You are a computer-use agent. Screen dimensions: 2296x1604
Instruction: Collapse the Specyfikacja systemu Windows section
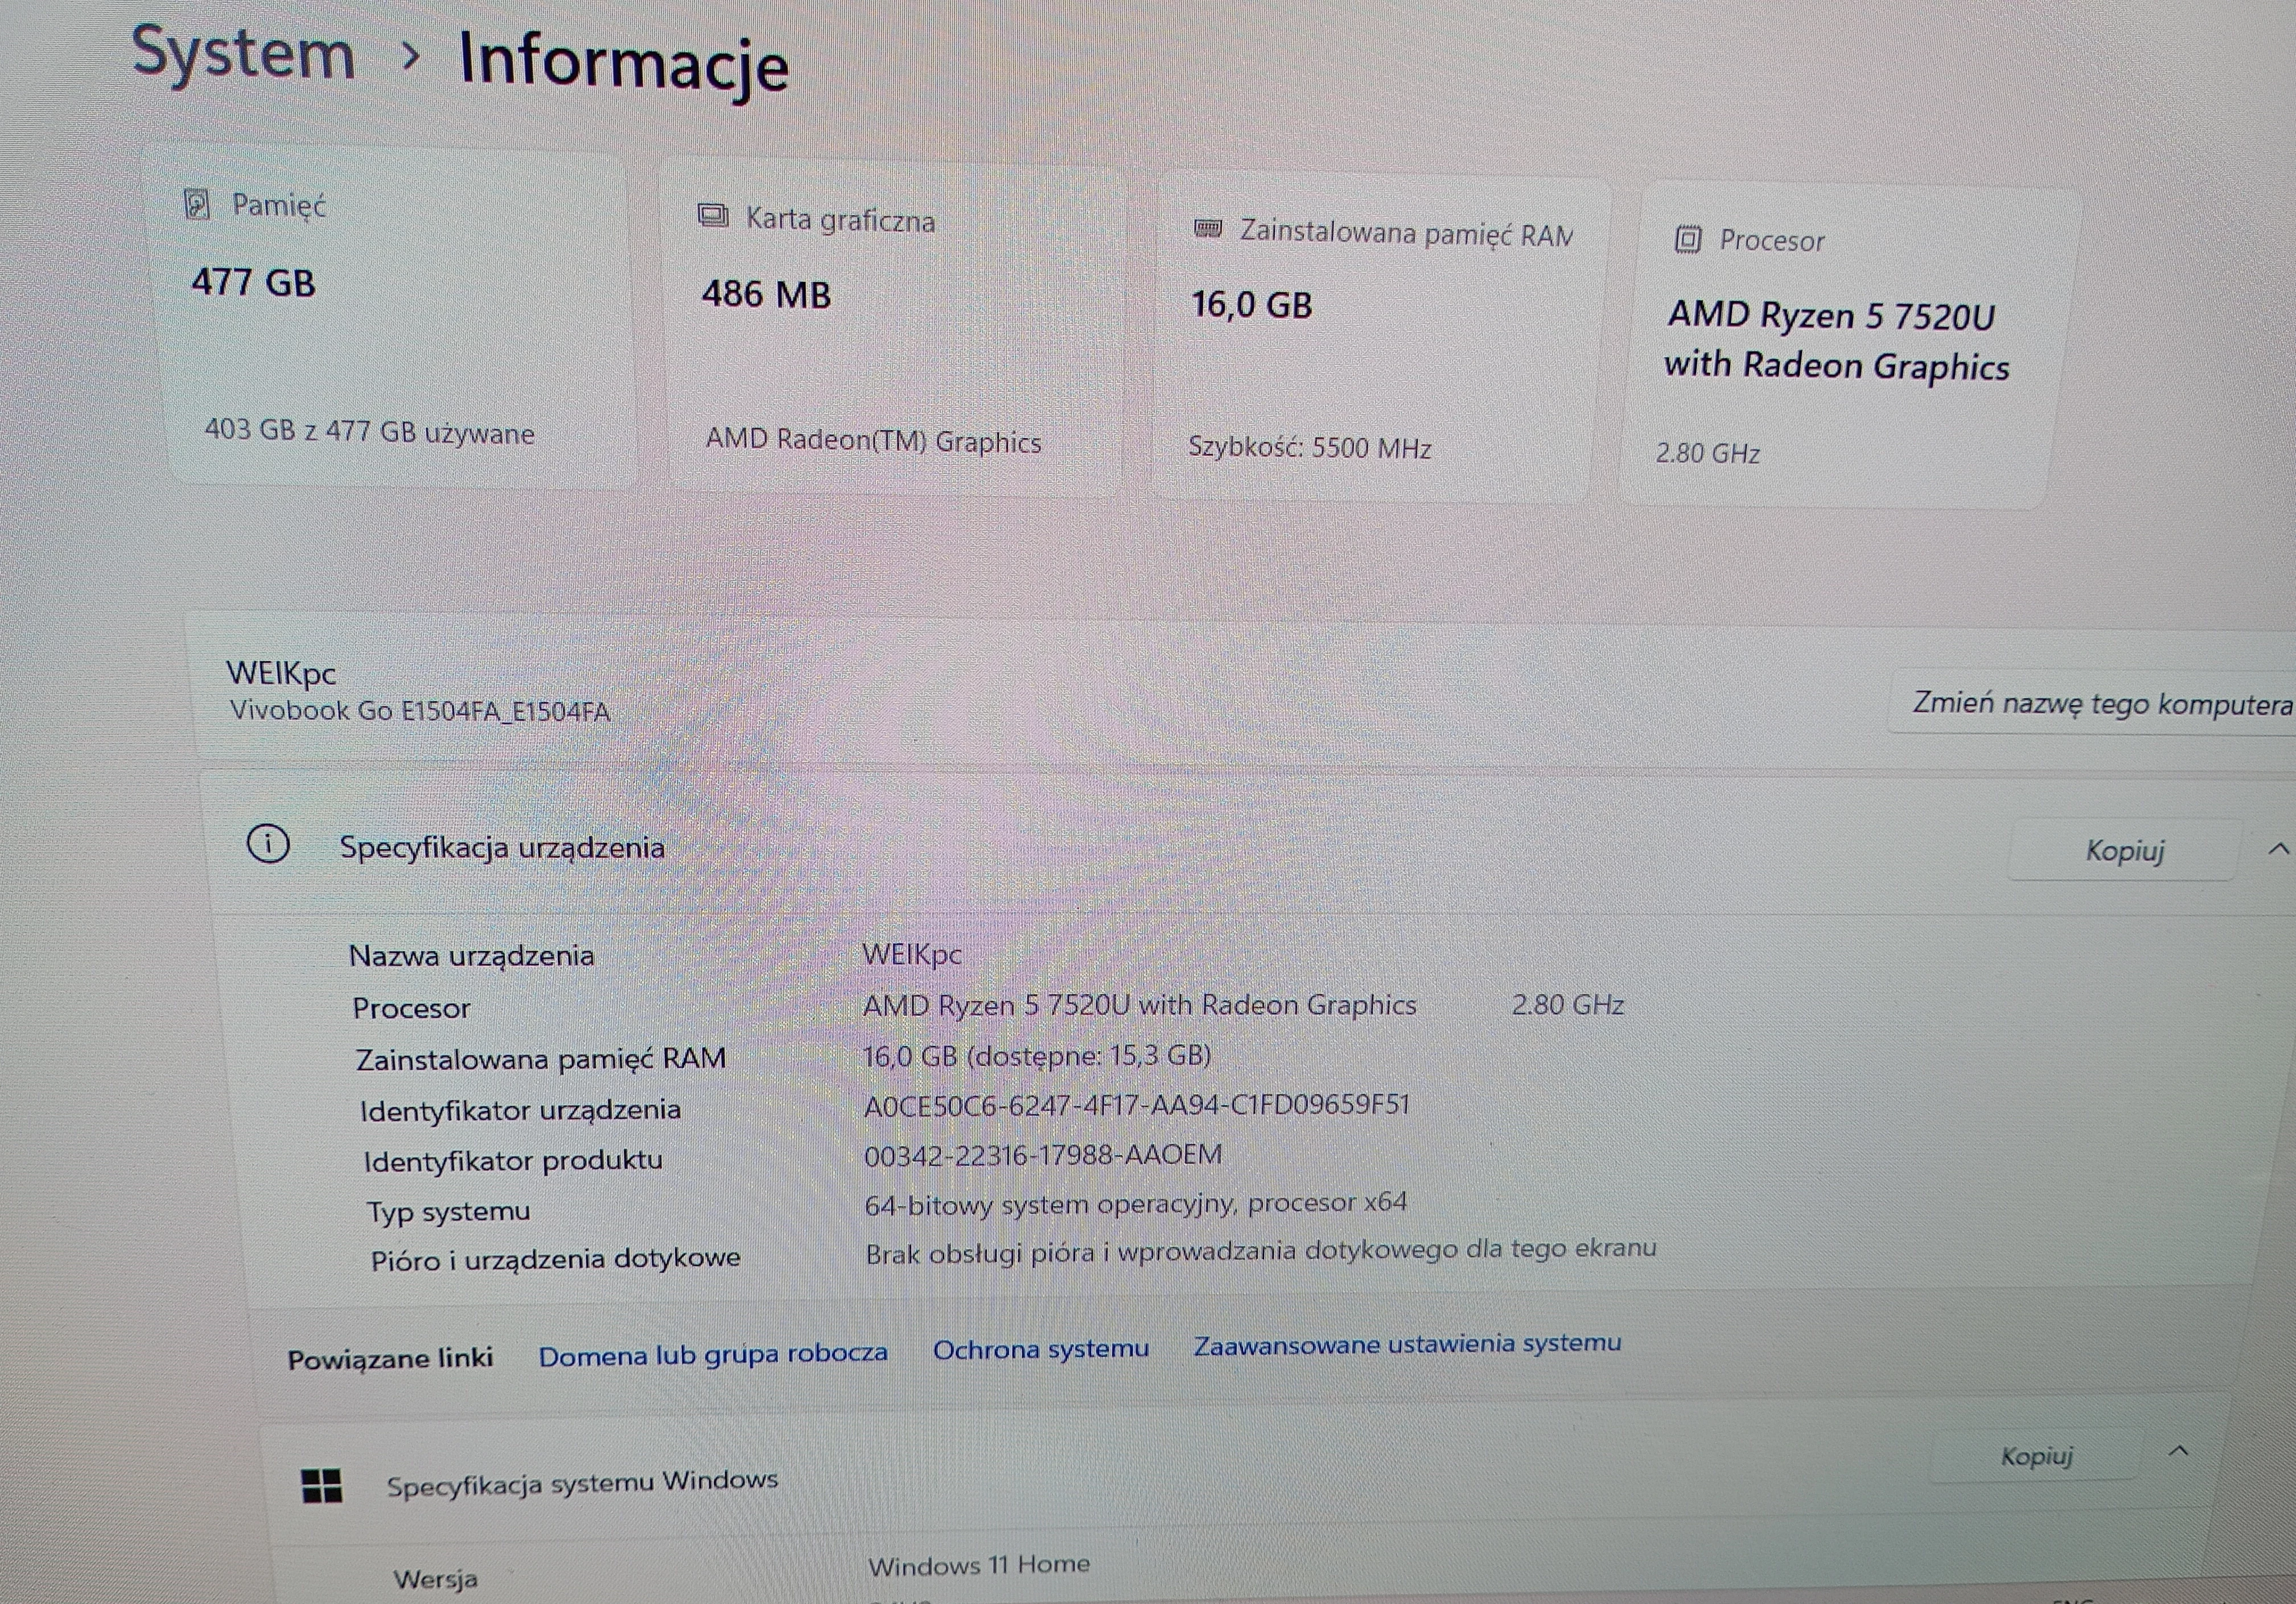click(2179, 1451)
